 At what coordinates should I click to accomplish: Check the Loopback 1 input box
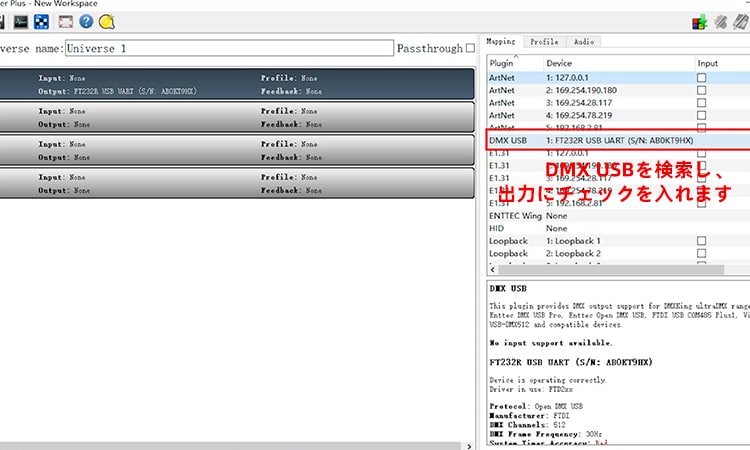click(x=701, y=241)
